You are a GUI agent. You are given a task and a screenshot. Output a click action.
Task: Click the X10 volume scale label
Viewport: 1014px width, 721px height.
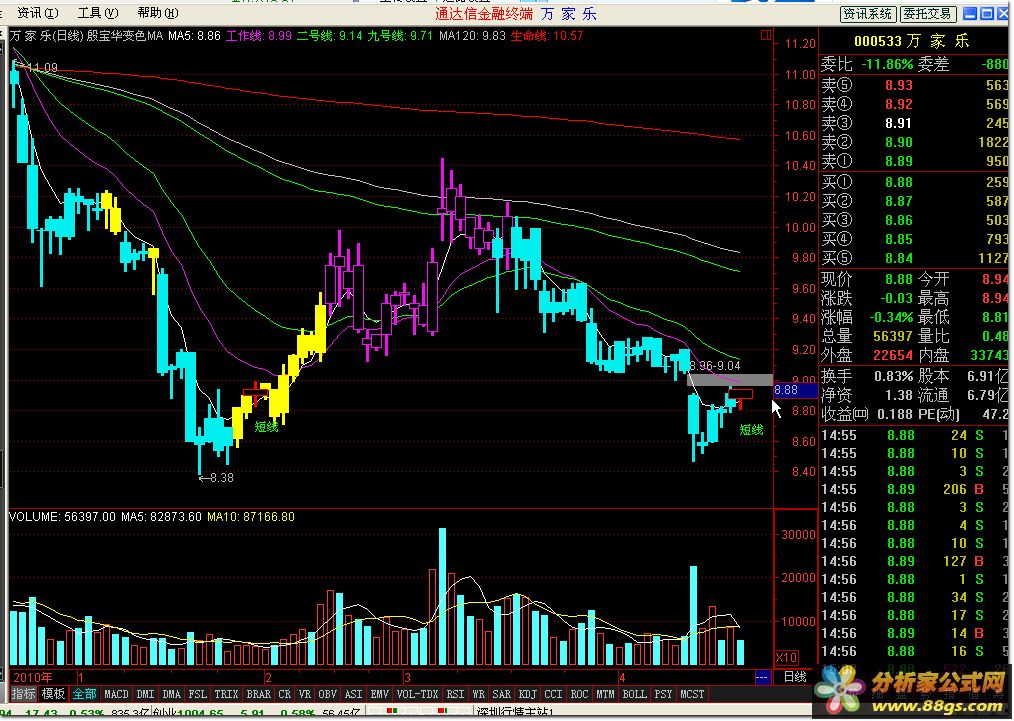coord(786,658)
